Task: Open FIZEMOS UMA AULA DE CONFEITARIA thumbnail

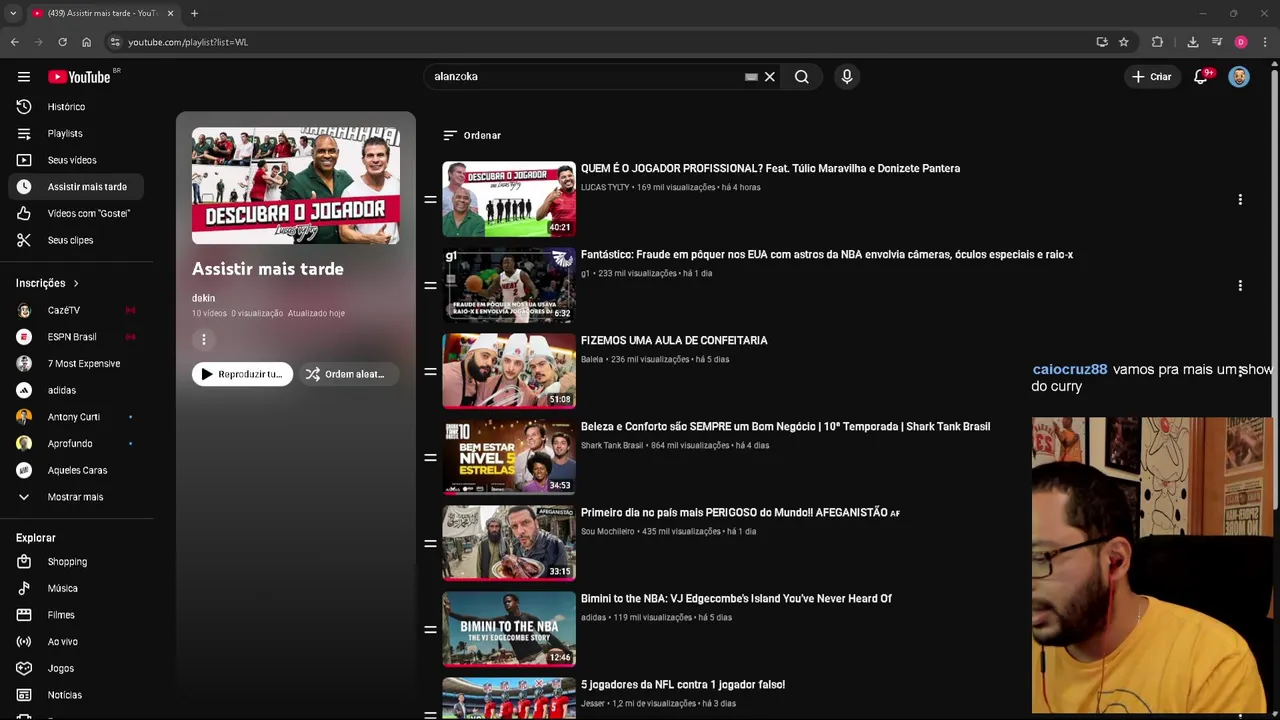Action: tap(509, 371)
